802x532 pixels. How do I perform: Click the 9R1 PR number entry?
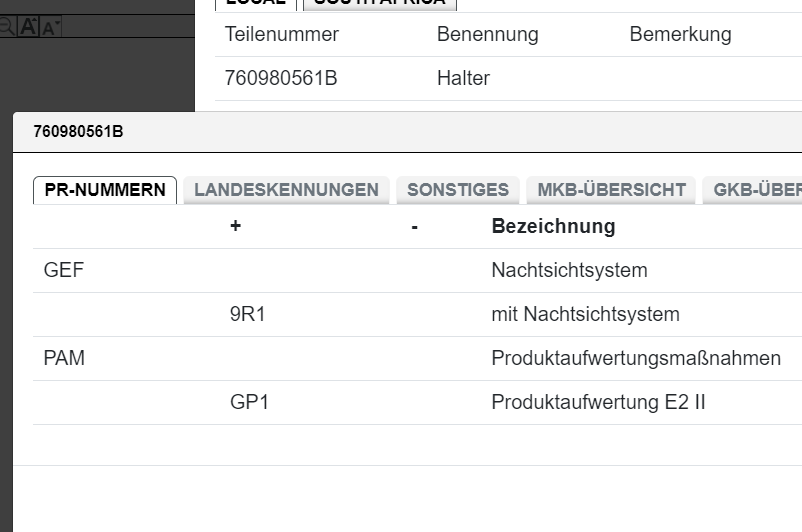coord(248,315)
